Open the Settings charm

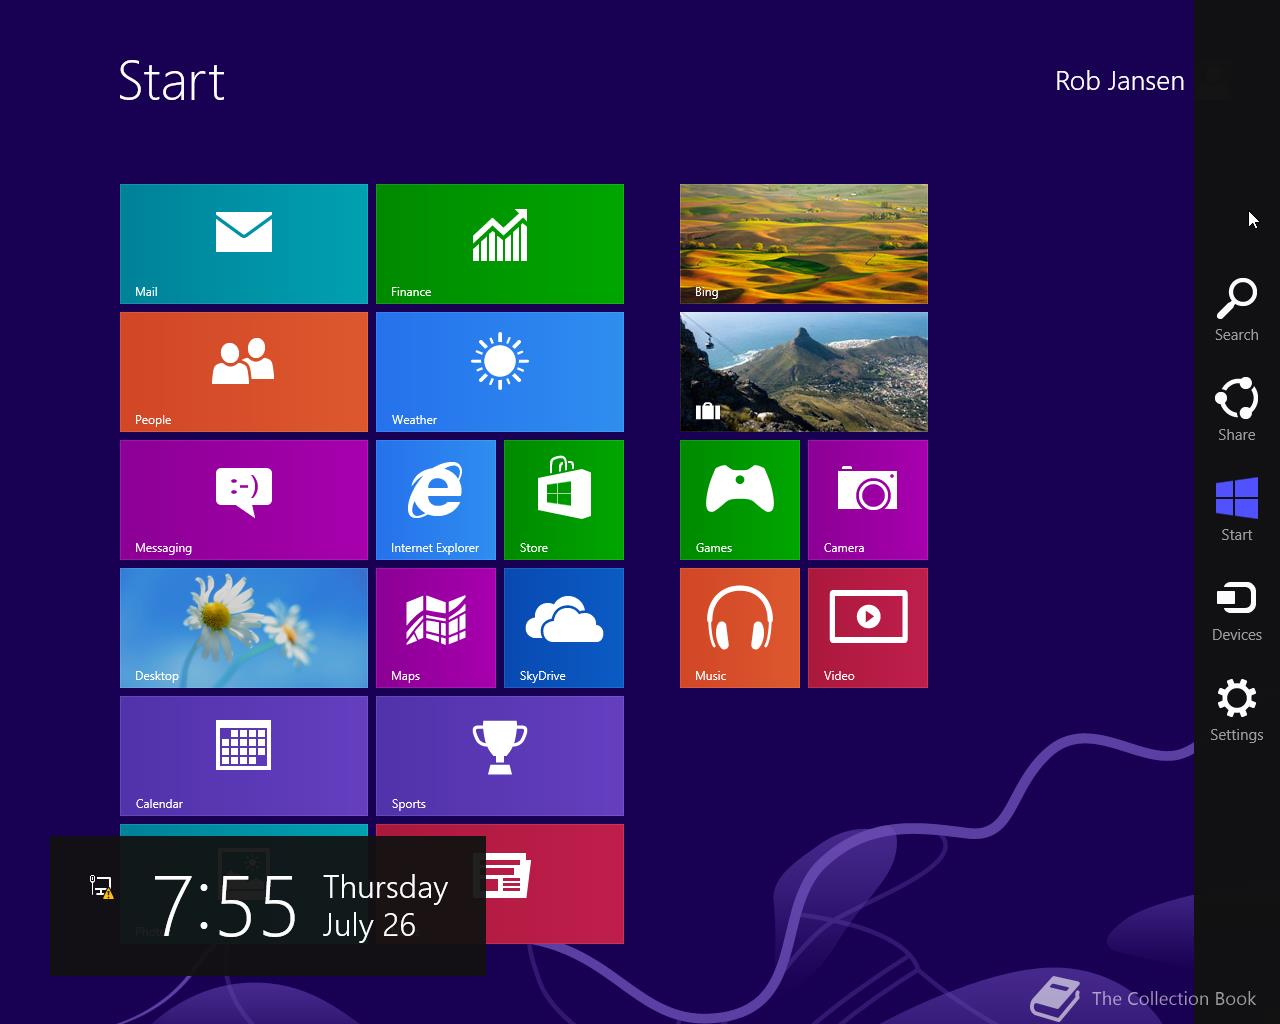[x=1237, y=710]
